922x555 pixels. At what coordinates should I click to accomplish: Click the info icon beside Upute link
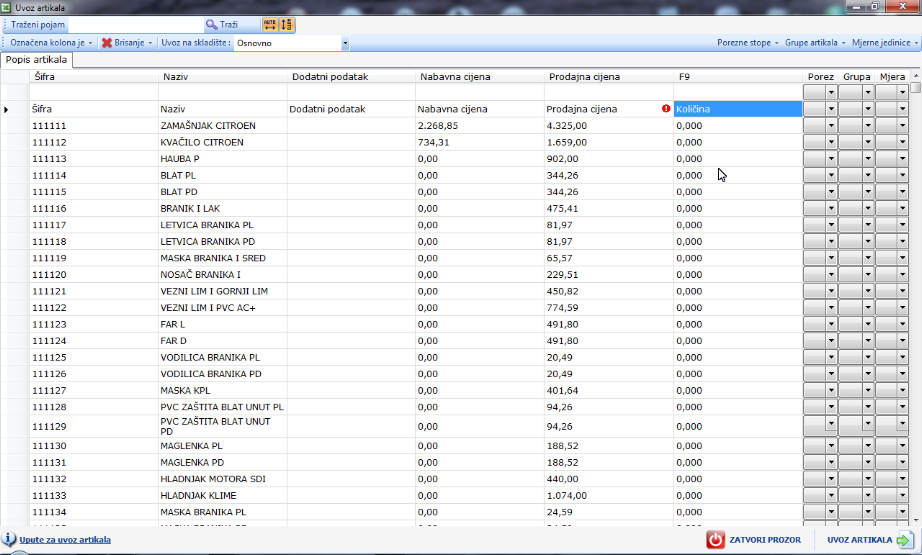9,539
